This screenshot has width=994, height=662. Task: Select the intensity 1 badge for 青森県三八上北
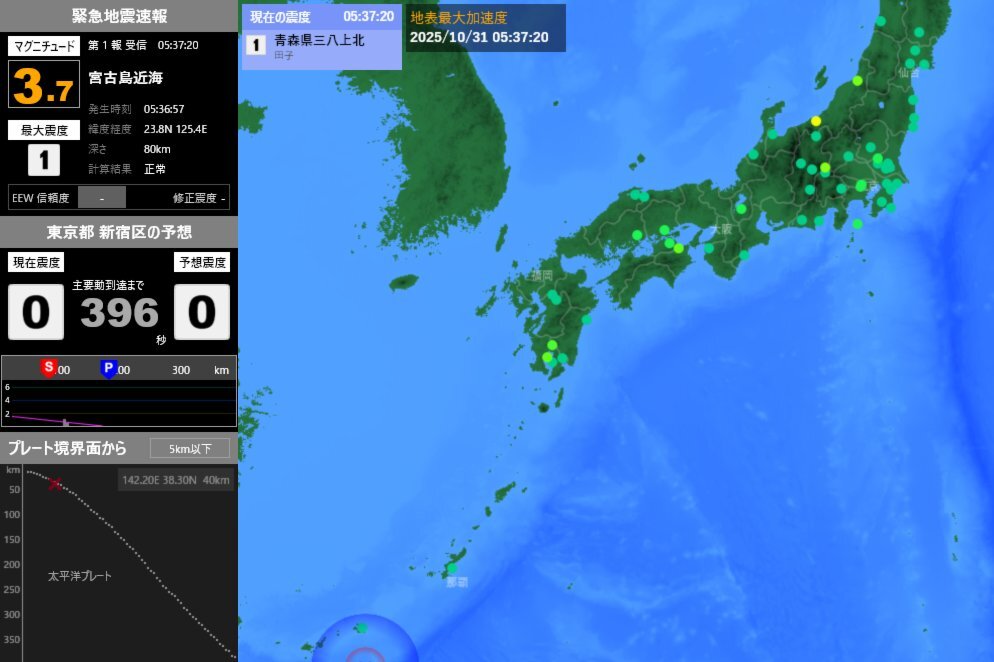click(256, 45)
